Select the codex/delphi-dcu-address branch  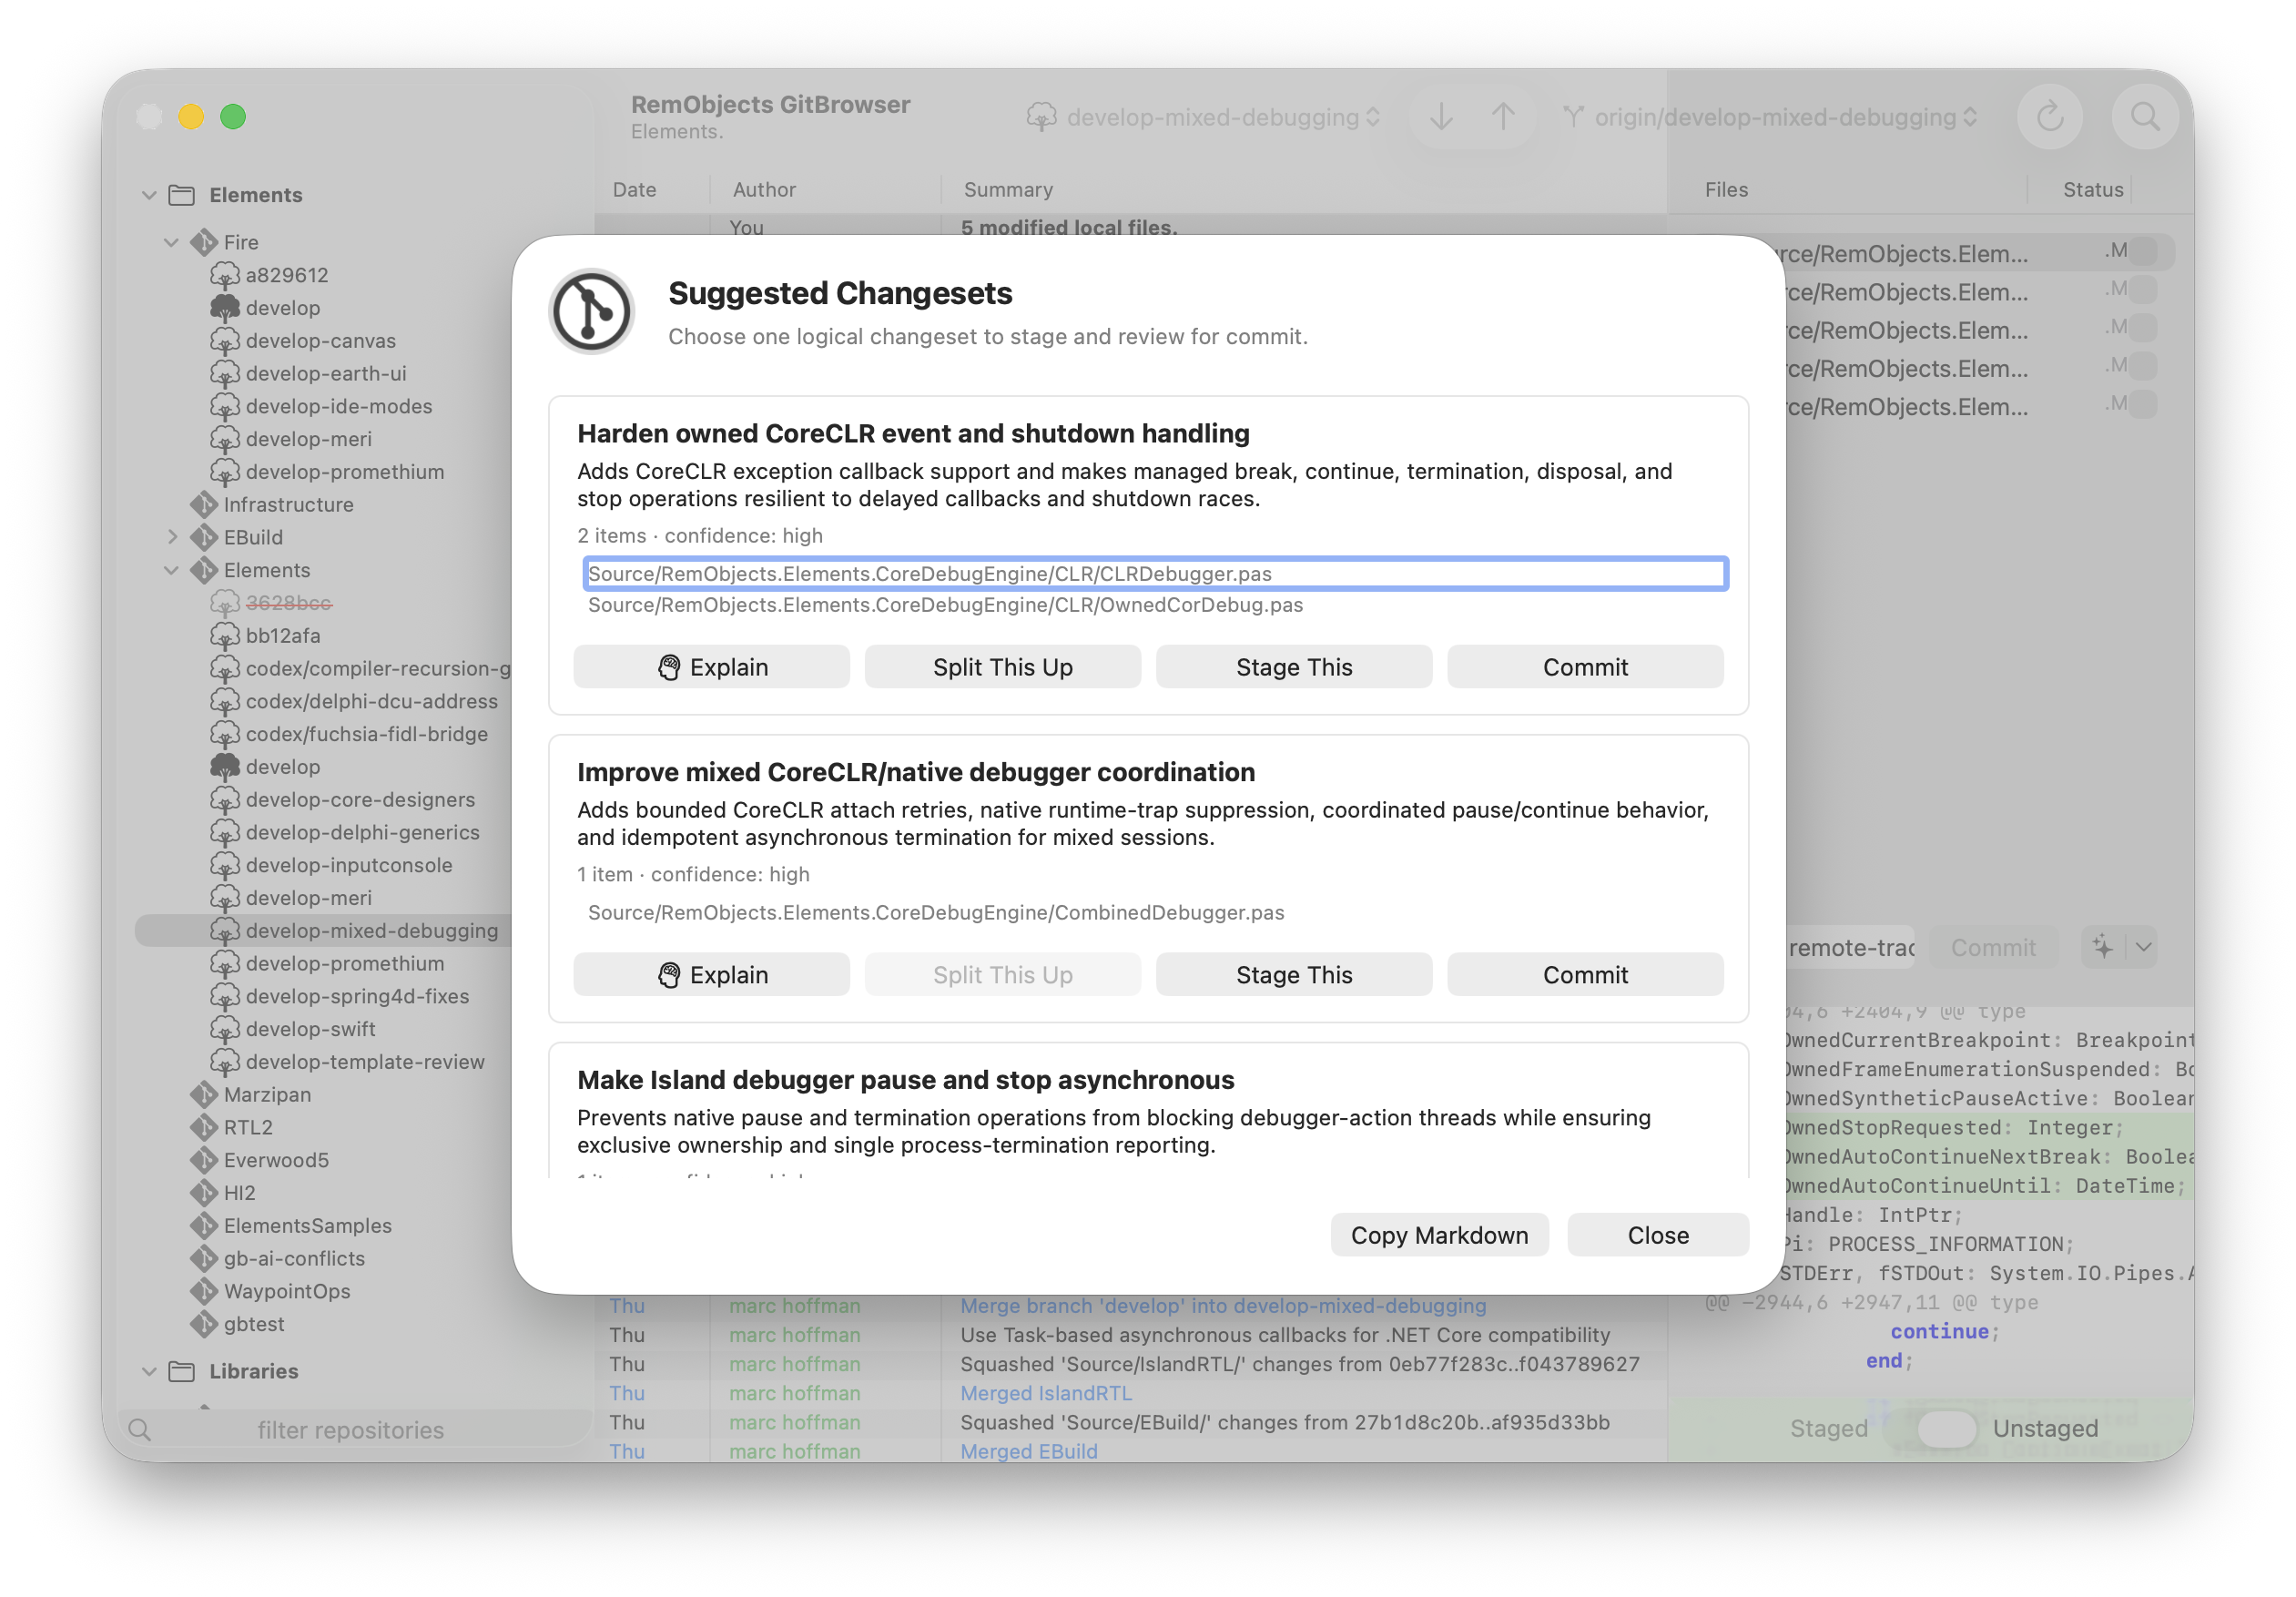coord(371,701)
